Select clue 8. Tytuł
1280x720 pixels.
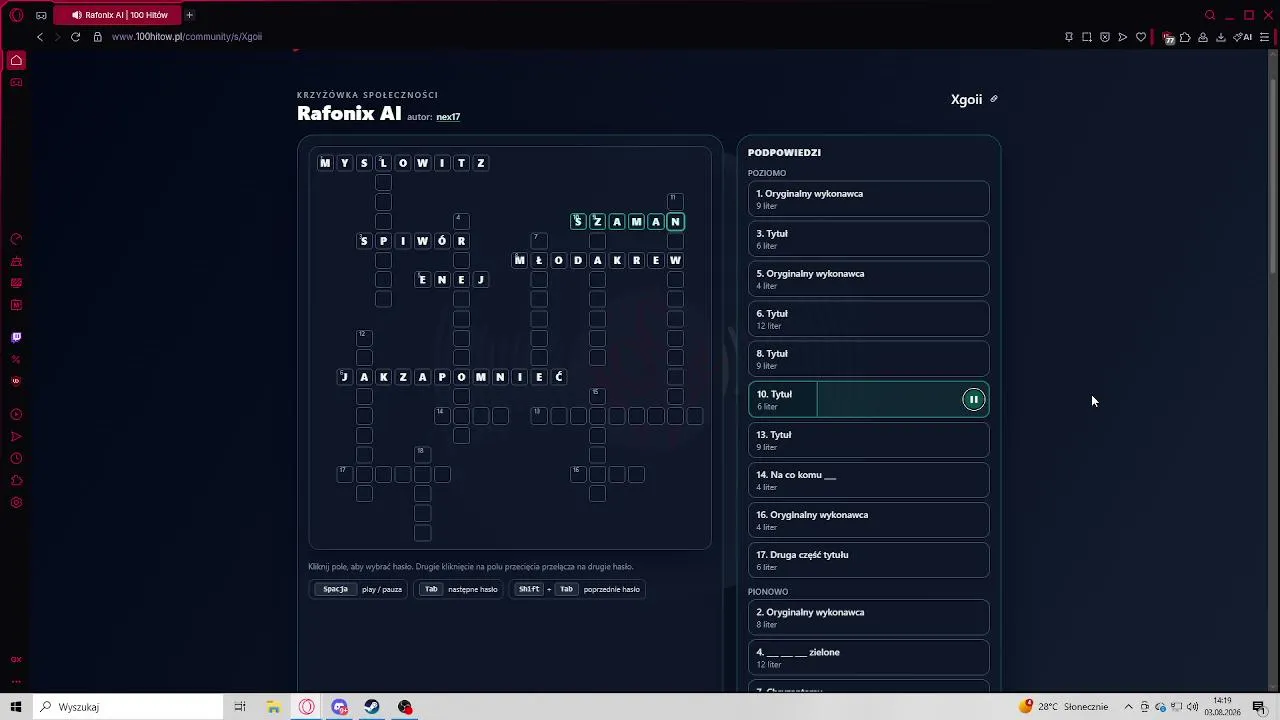868,359
